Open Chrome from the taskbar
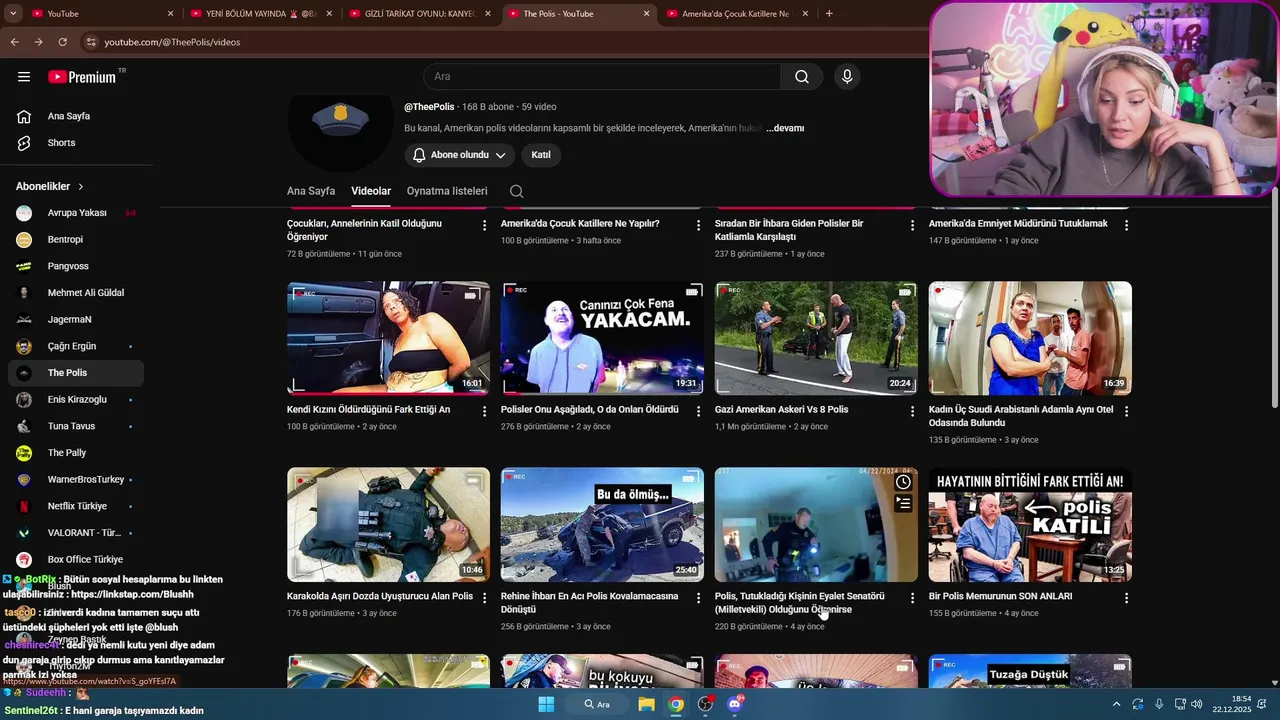Image resolution: width=1280 pixels, height=720 pixels. 676,704
